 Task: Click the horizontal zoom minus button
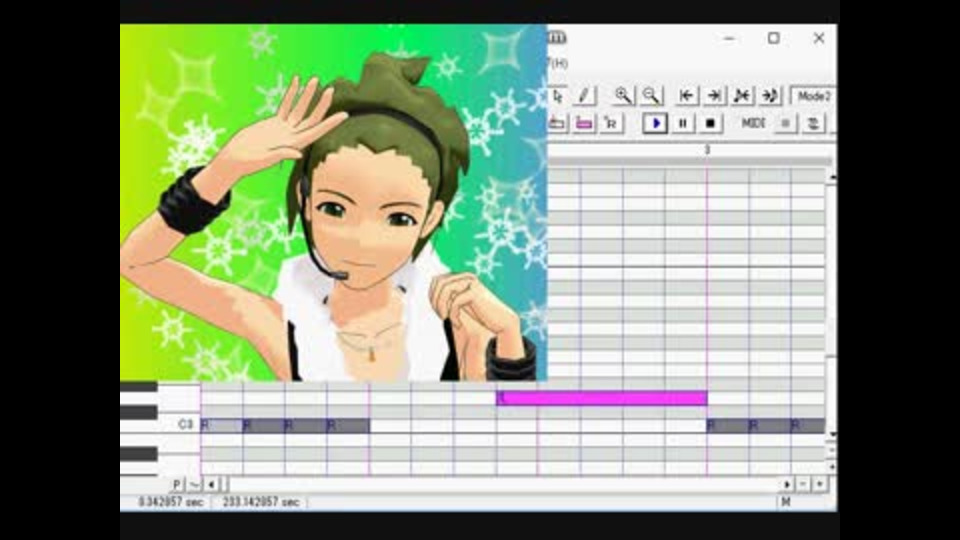pyautogui.click(x=803, y=484)
